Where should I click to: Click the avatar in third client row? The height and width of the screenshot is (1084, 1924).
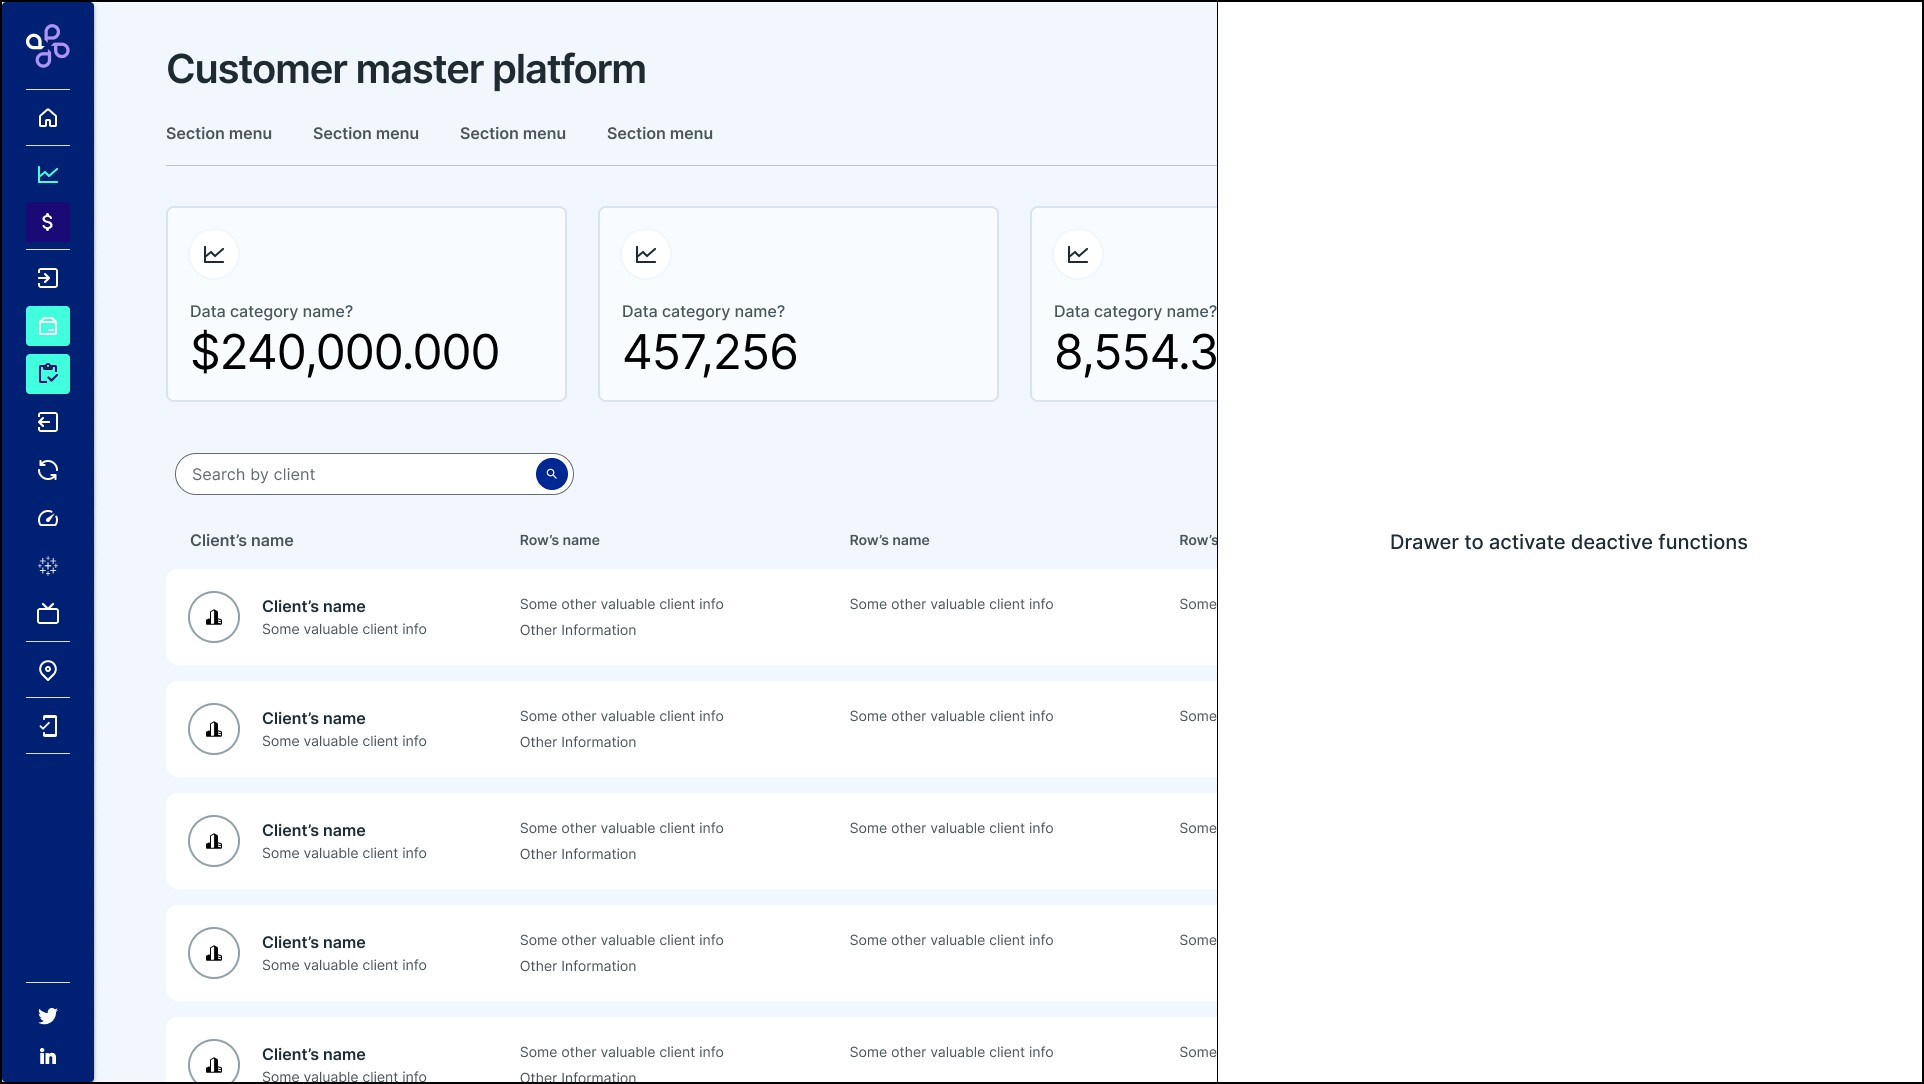(214, 841)
